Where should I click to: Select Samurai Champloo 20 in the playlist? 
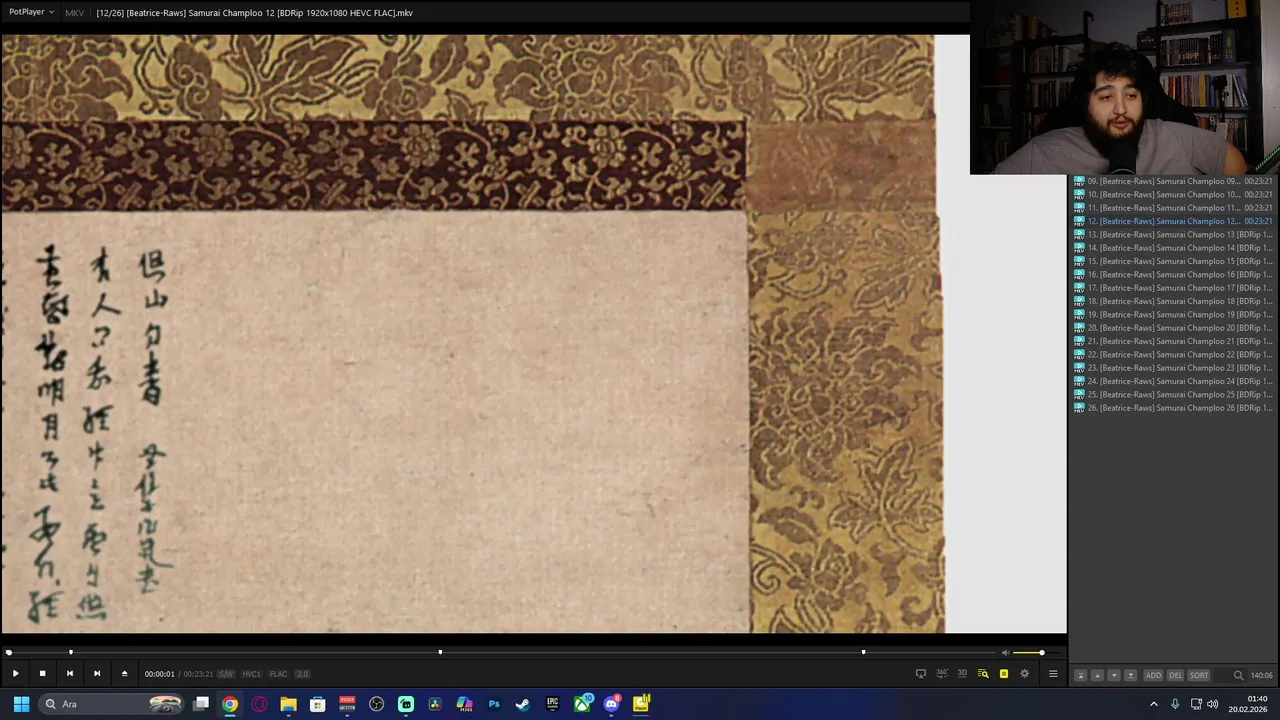(x=1173, y=328)
